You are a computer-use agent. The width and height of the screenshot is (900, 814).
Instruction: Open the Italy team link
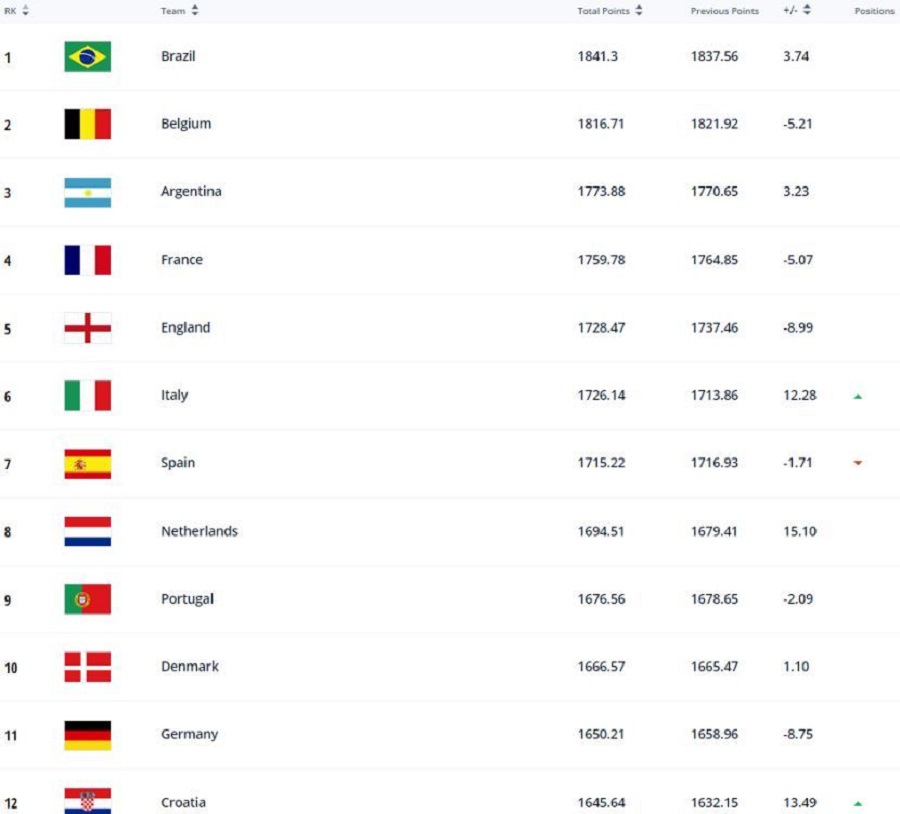(174, 396)
